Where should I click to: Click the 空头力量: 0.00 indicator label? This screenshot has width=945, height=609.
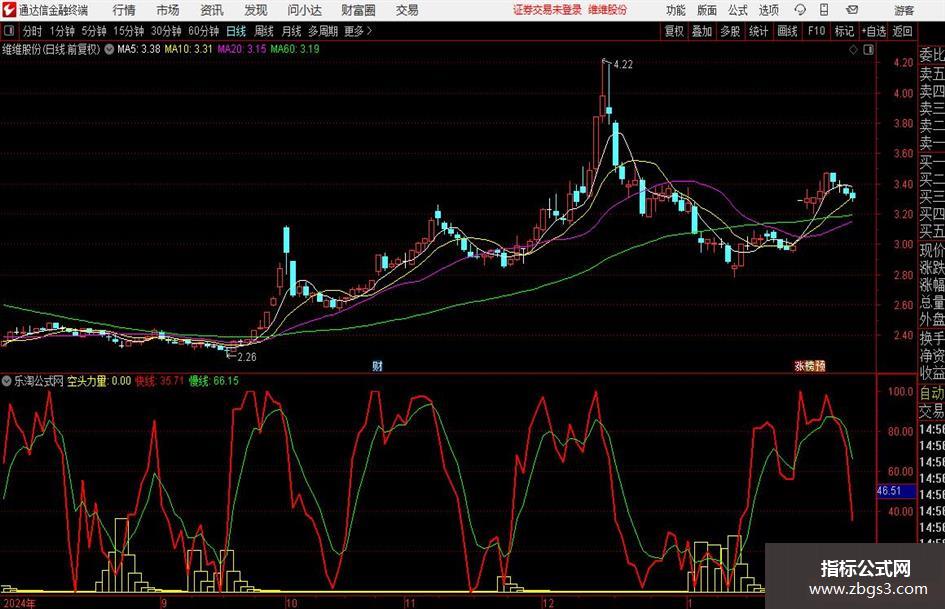99,381
